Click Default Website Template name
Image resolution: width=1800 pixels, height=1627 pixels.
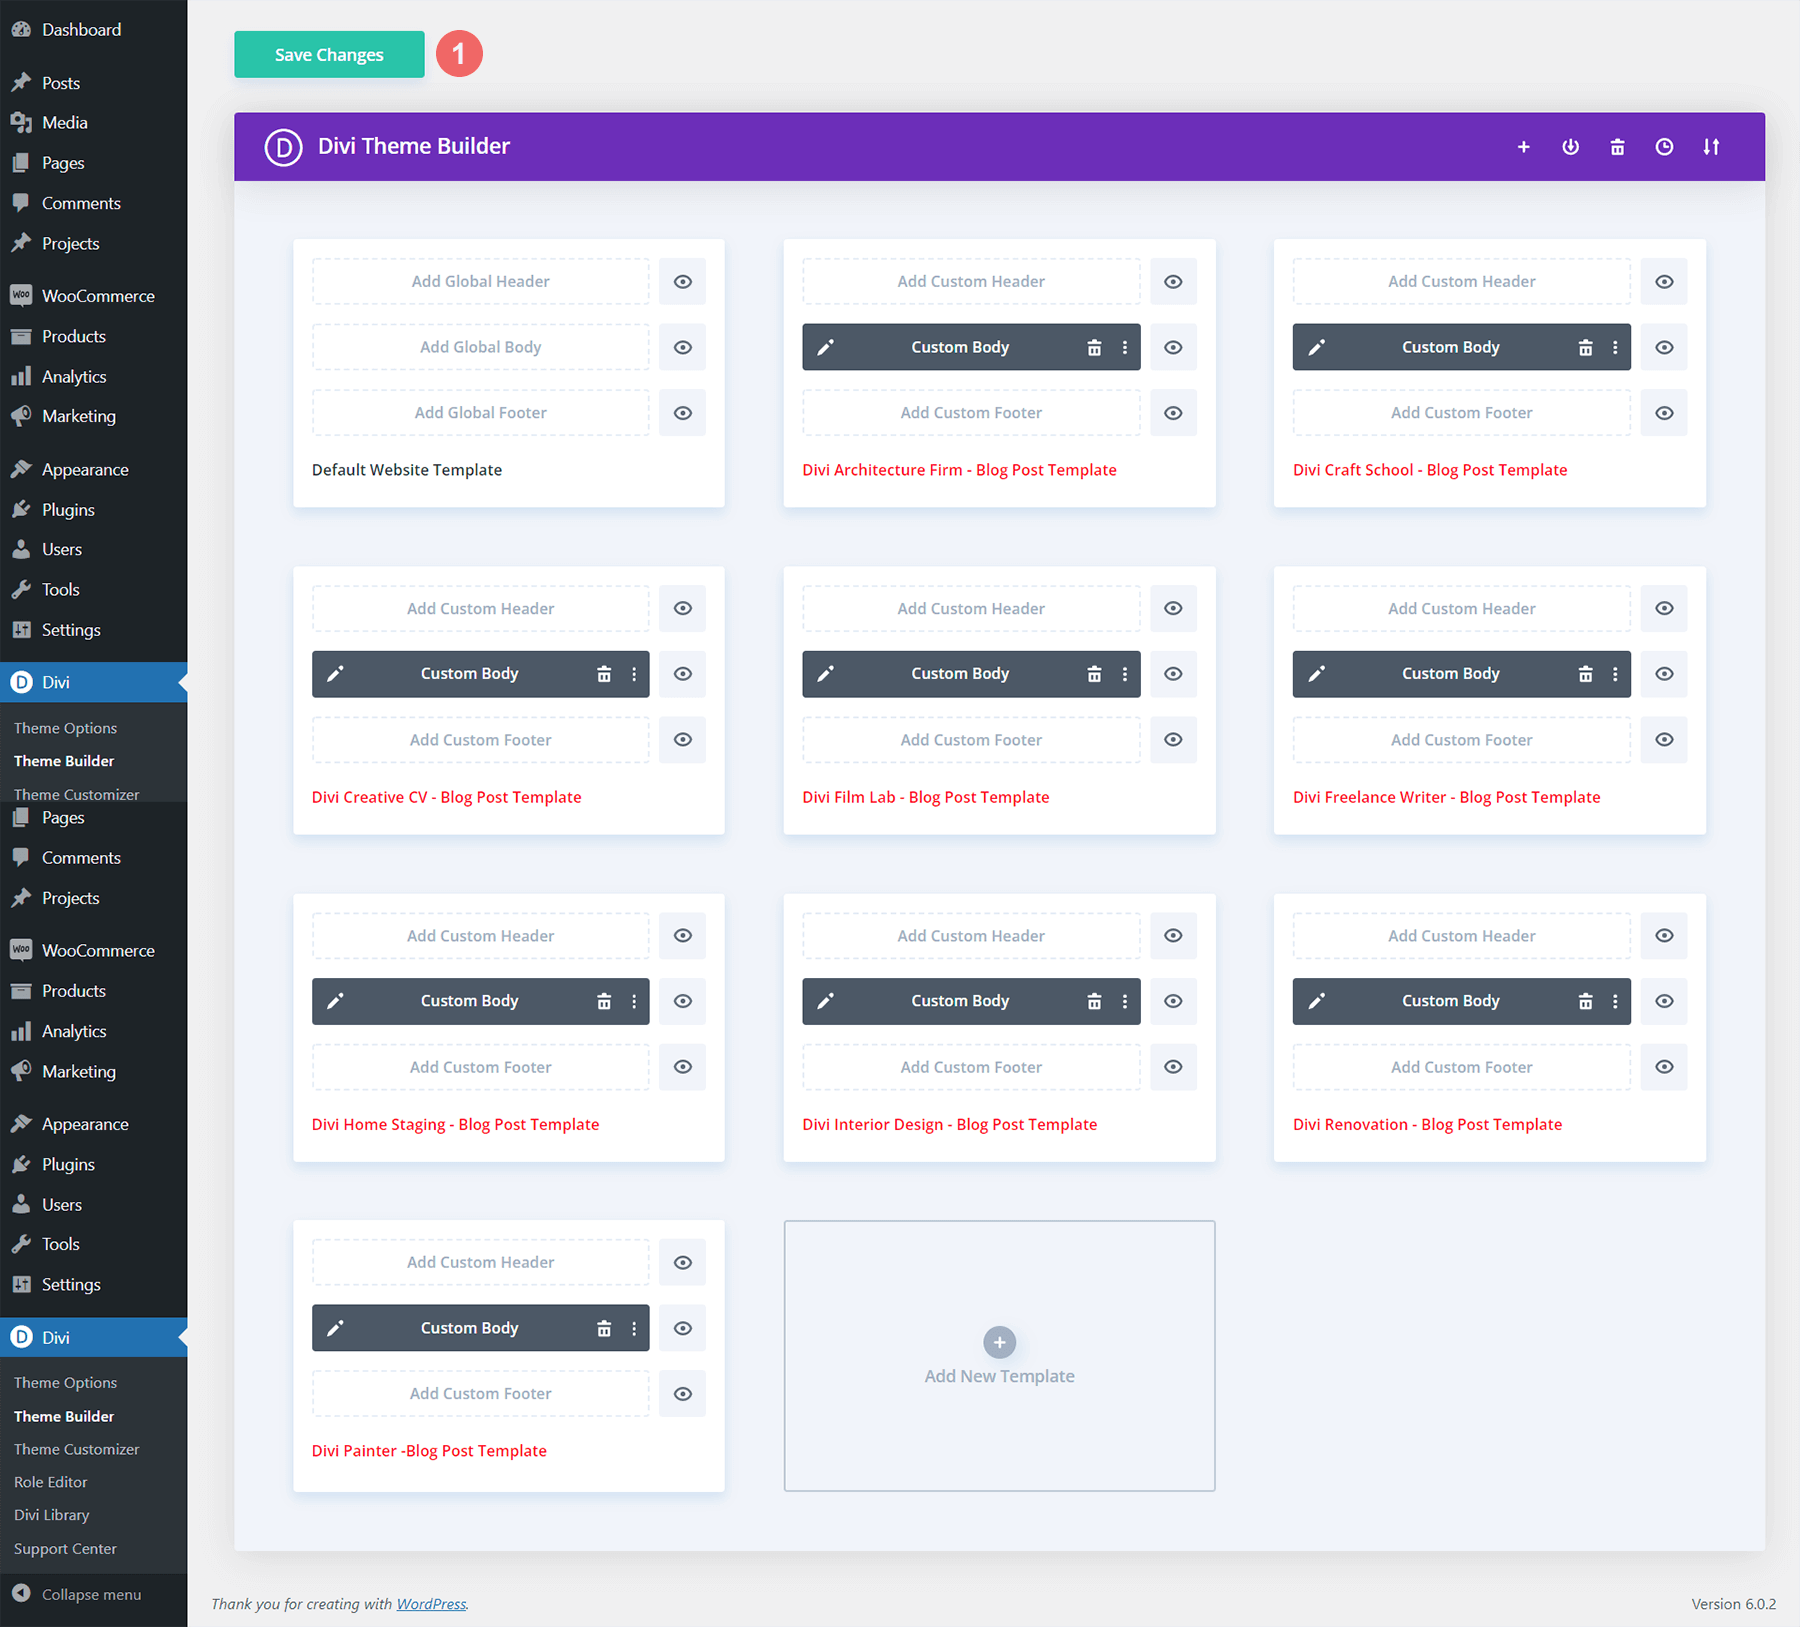[407, 470]
